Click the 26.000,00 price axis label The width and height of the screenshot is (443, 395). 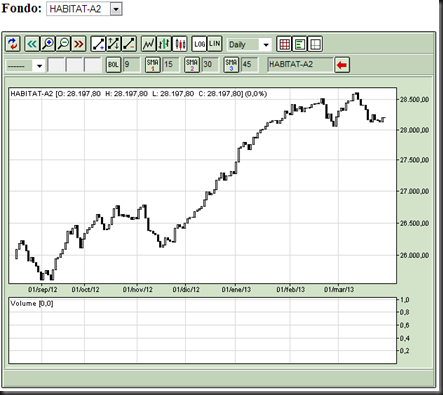[414, 255]
